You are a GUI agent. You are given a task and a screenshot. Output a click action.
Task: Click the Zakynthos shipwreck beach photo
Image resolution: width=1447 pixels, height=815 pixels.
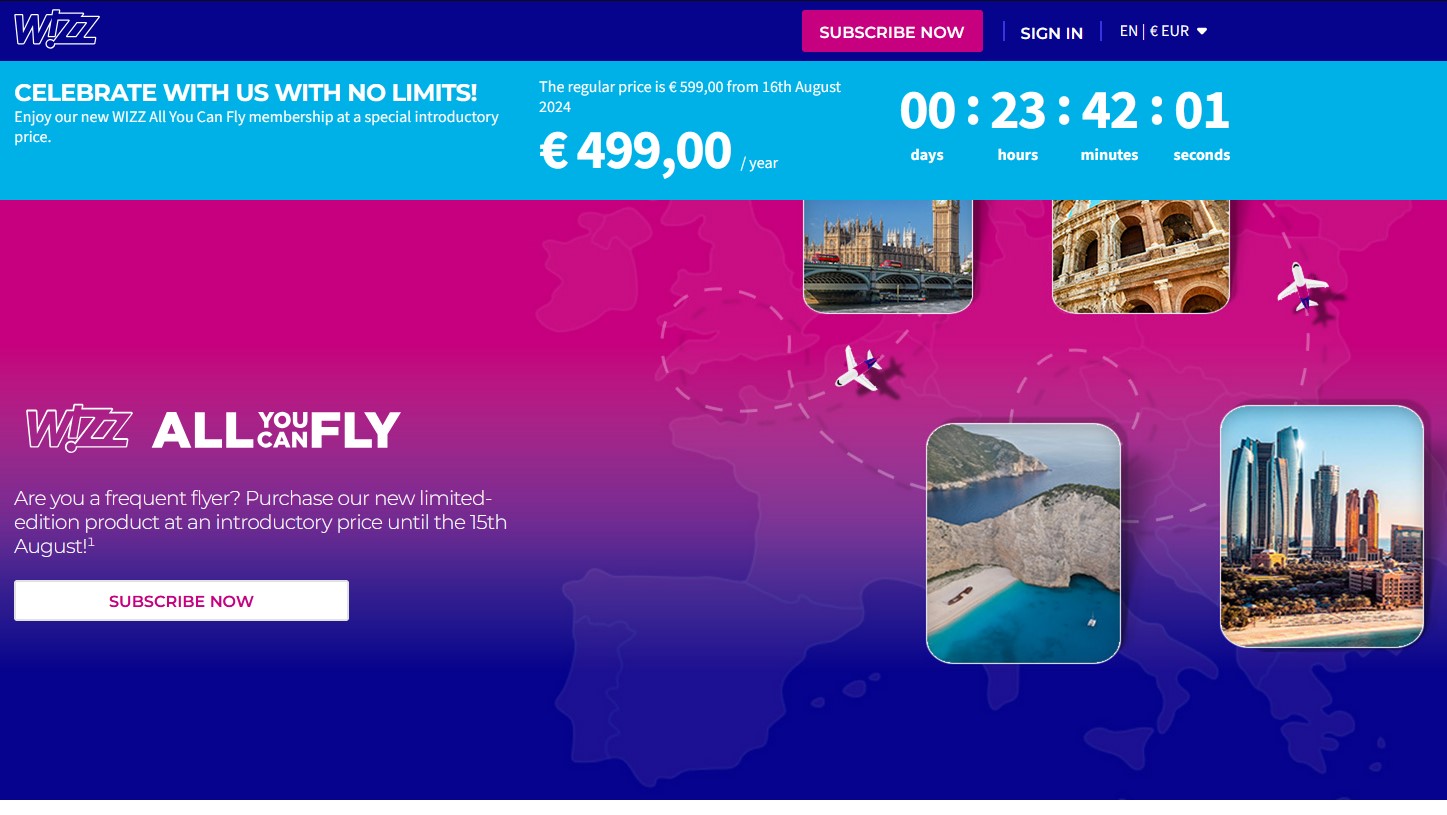[x=1023, y=543]
